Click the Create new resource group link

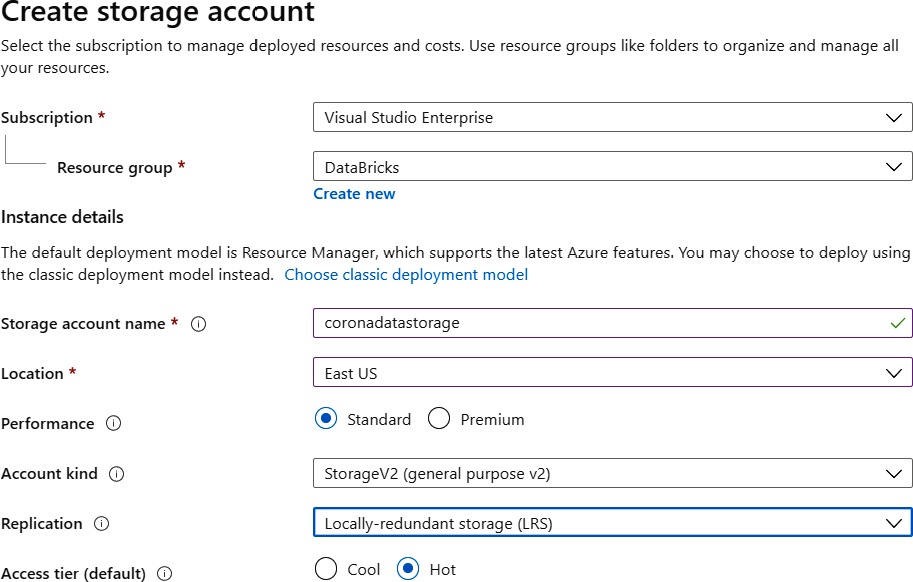[x=354, y=194]
